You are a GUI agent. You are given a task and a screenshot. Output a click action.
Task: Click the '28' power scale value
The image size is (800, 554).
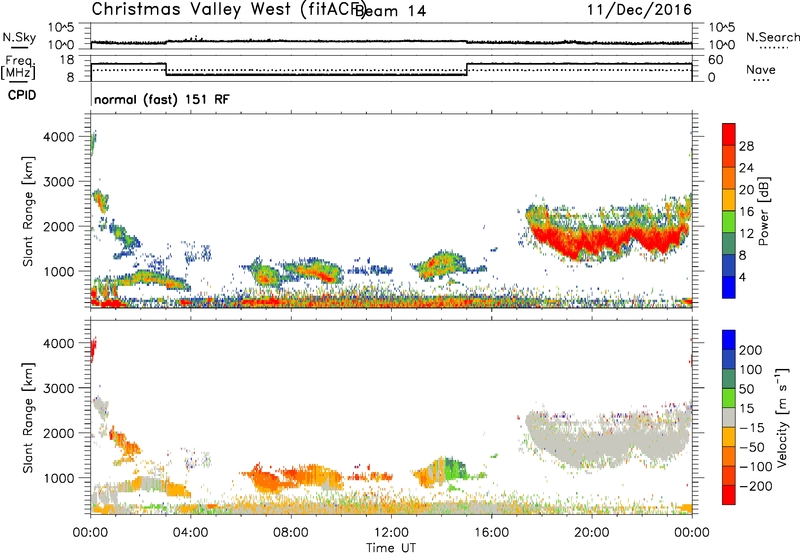point(746,146)
